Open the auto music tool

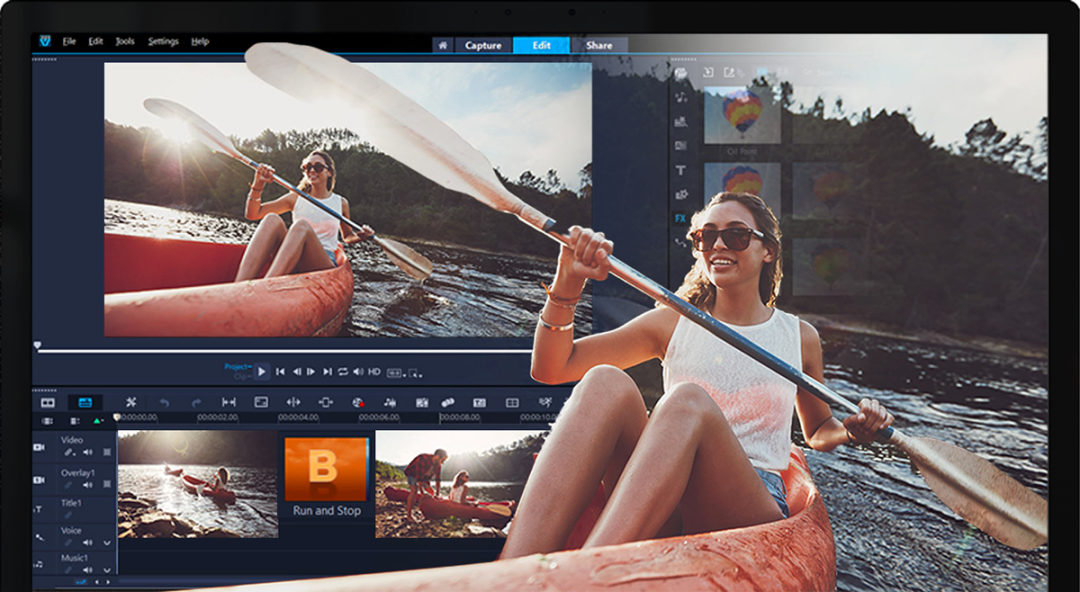(390, 402)
